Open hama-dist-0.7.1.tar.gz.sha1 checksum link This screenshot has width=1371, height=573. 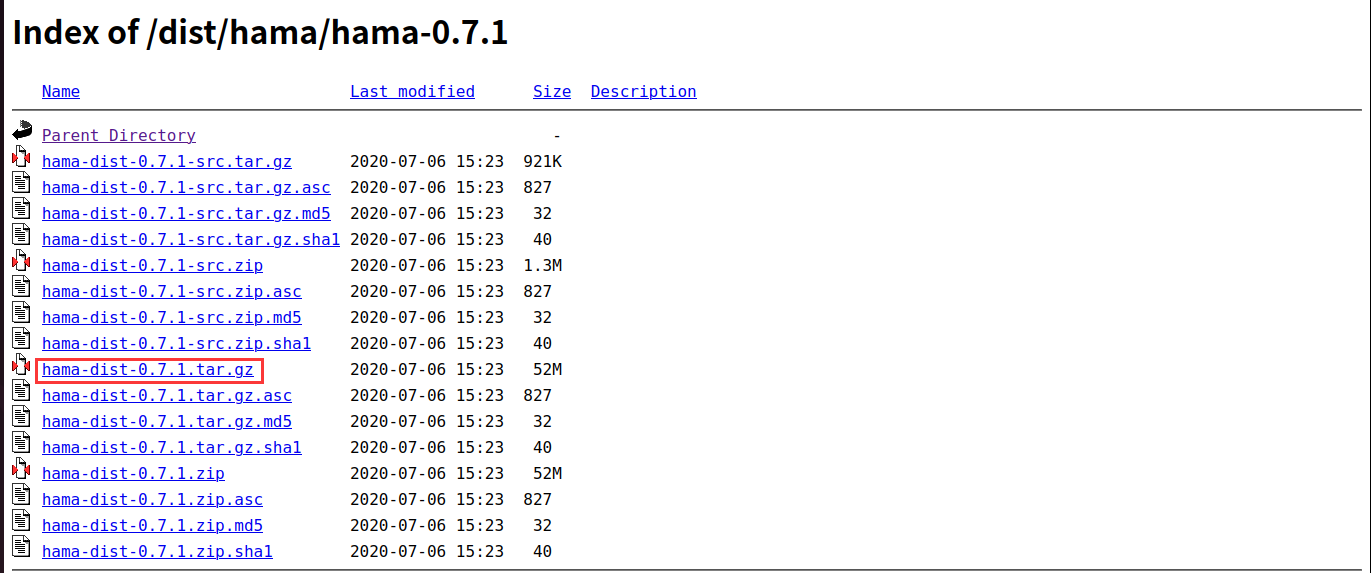(172, 447)
